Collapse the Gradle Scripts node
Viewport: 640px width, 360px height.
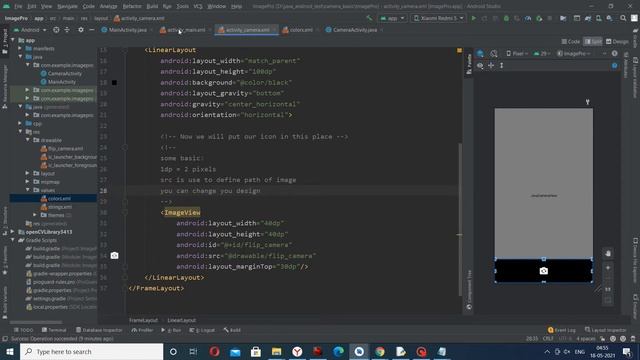point(13,240)
